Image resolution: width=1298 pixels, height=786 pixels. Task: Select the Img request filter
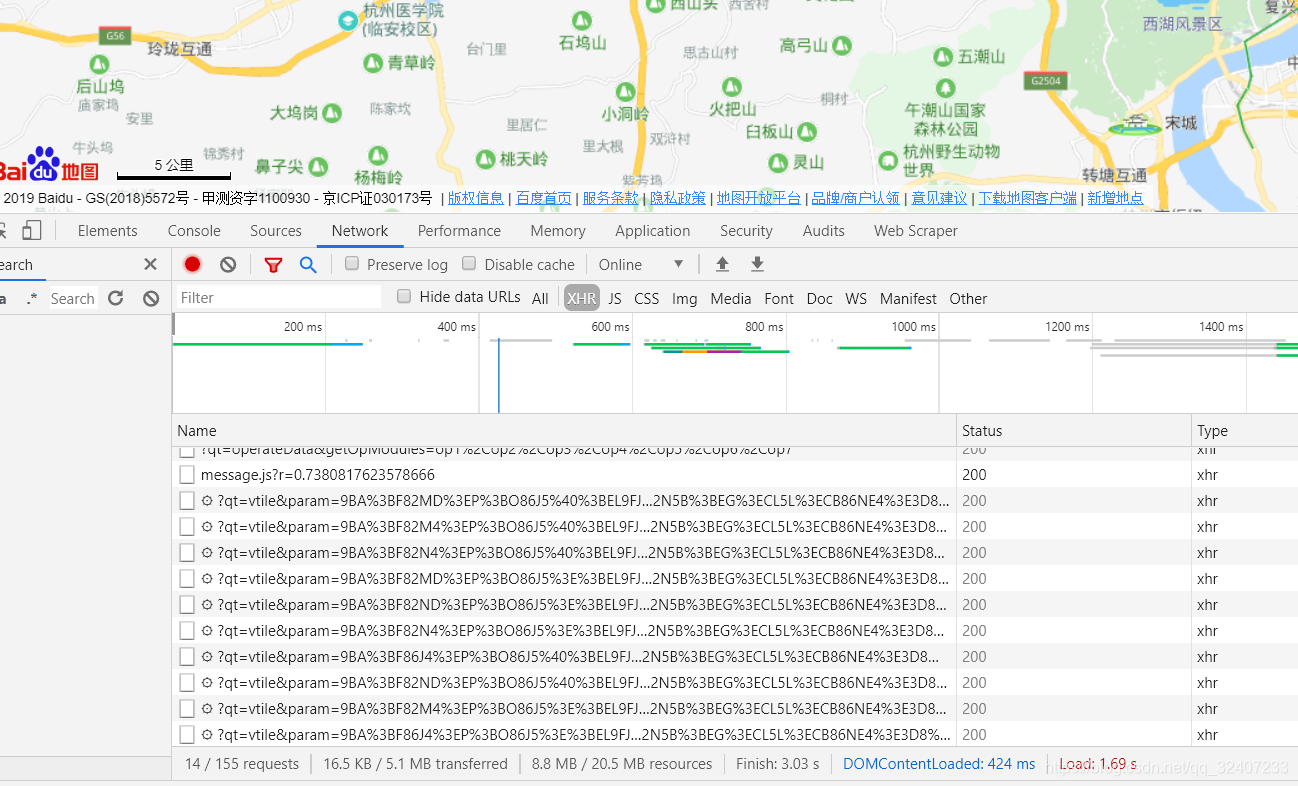(685, 298)
